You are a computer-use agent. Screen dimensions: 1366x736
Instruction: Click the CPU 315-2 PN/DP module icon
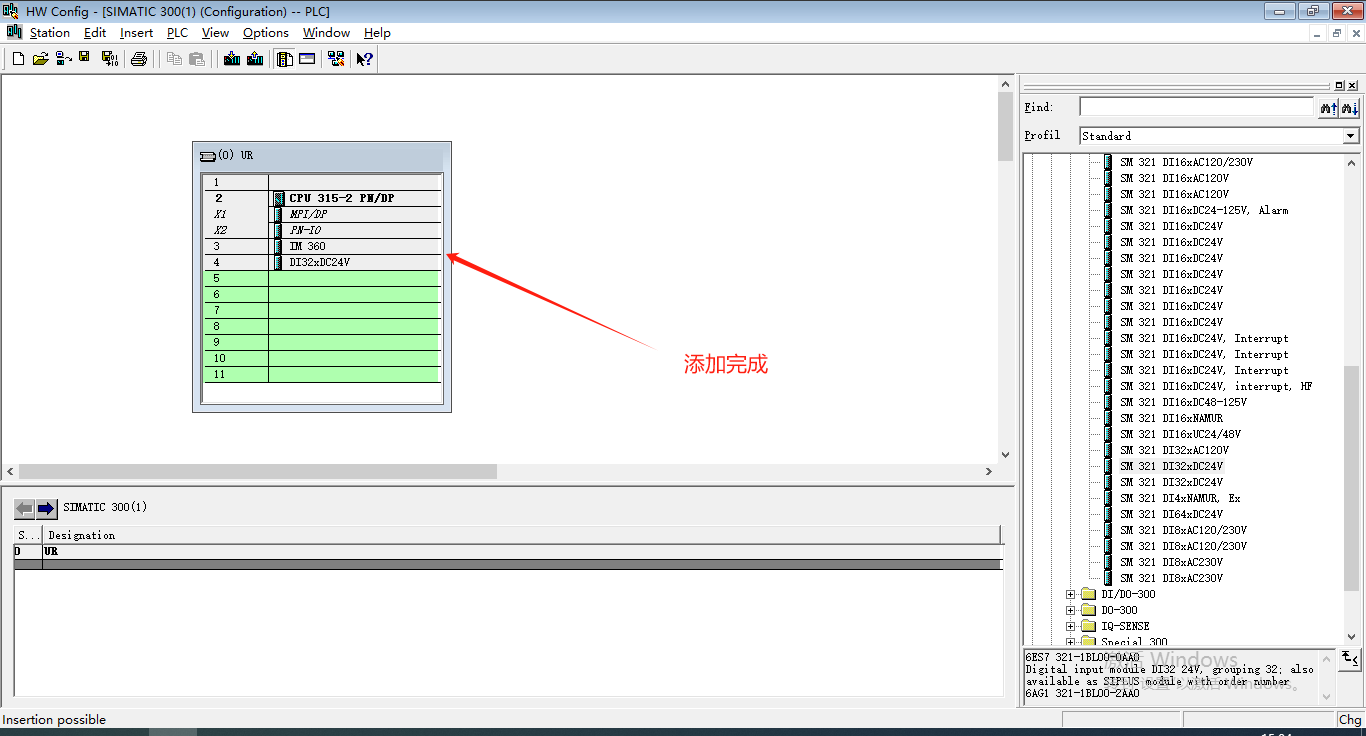tap(279, 198)
